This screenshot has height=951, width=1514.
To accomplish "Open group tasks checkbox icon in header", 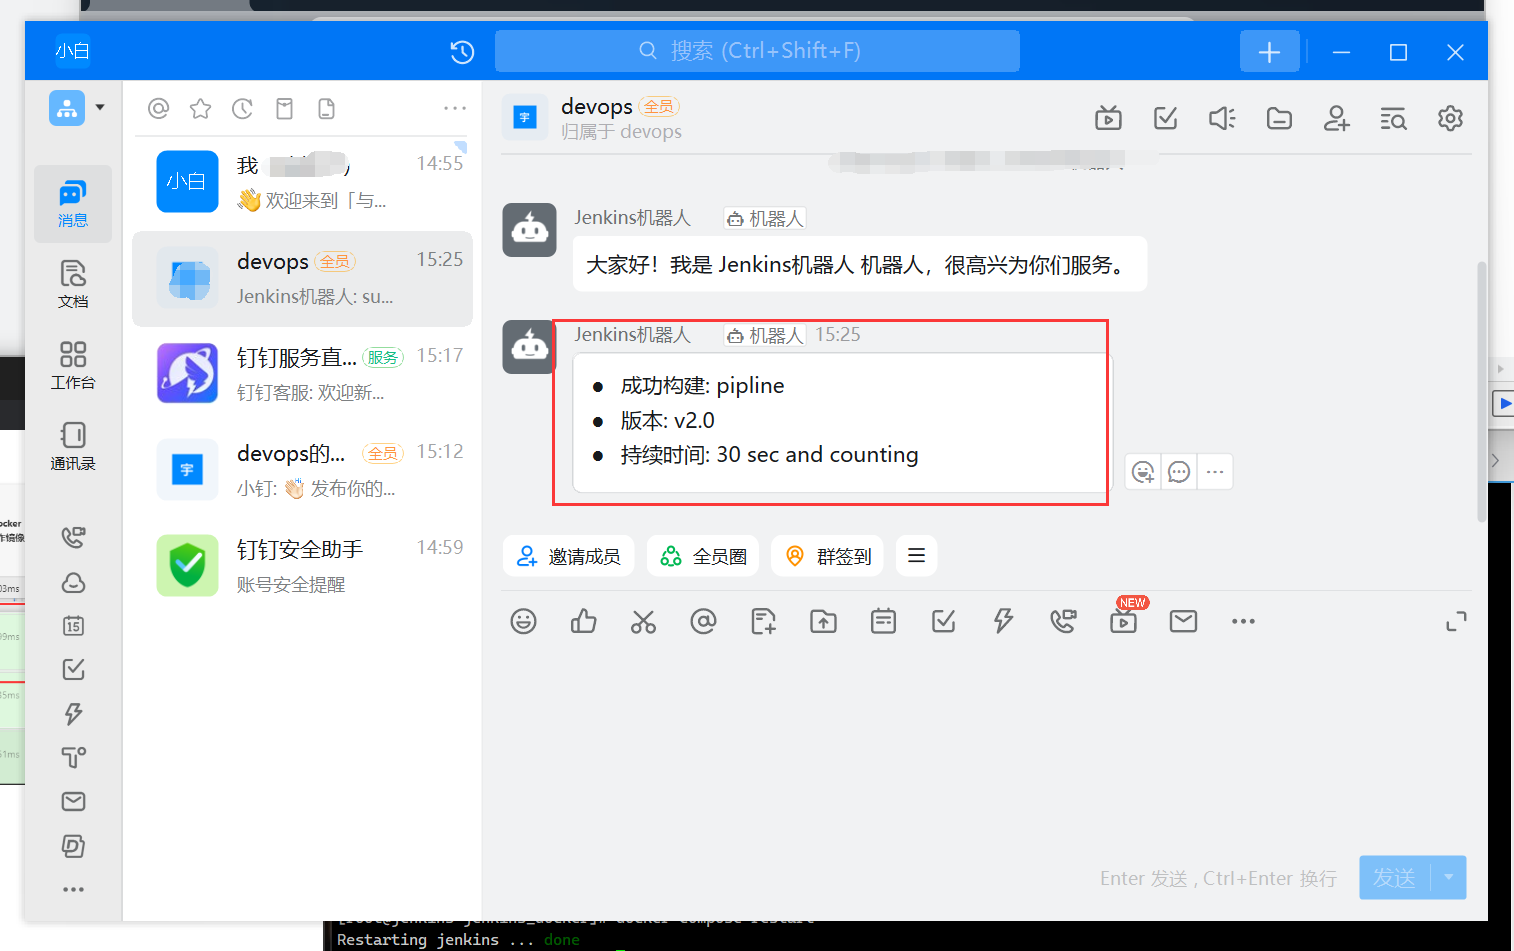I will (1165, 119).
